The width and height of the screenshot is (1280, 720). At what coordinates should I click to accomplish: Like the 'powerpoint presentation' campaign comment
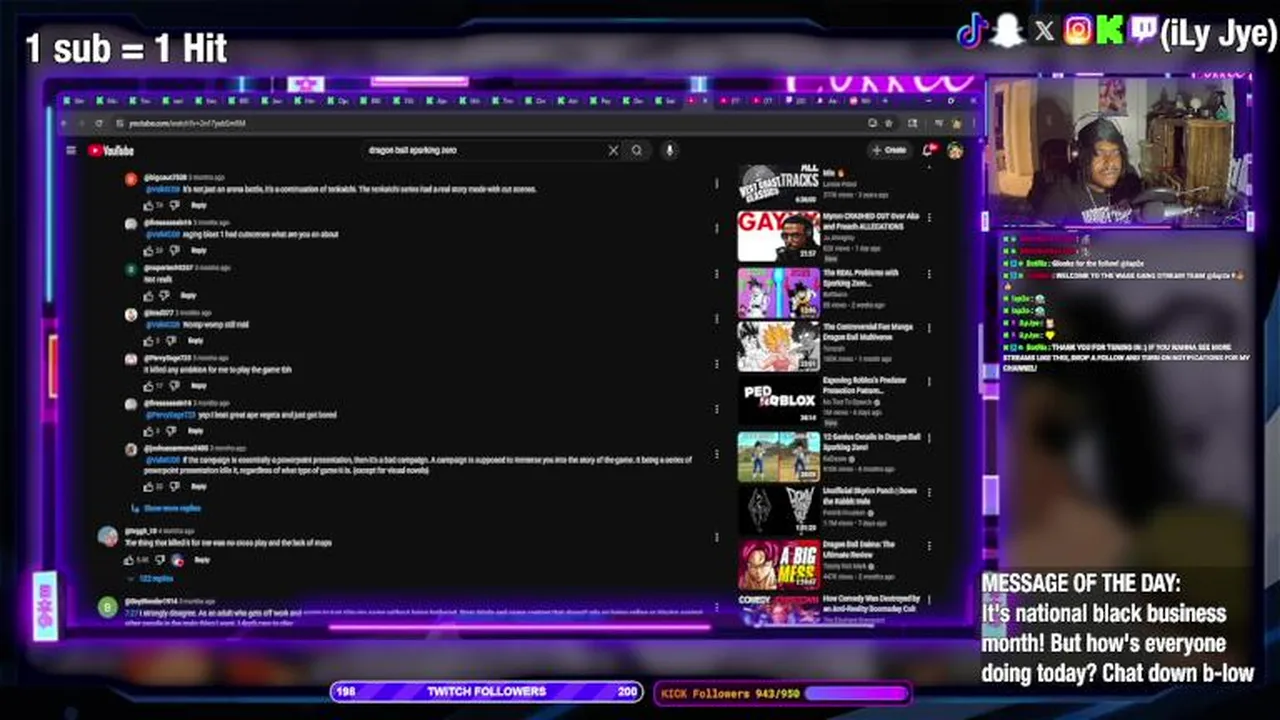pos(149,486)
